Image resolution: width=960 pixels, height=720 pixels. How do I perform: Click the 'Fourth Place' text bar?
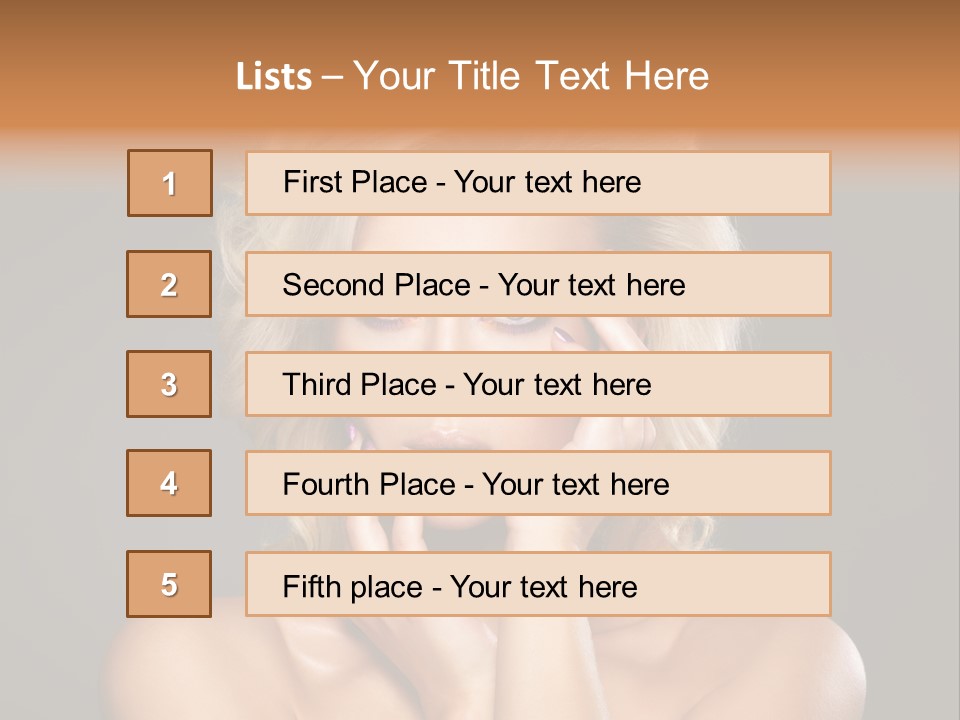538,484
